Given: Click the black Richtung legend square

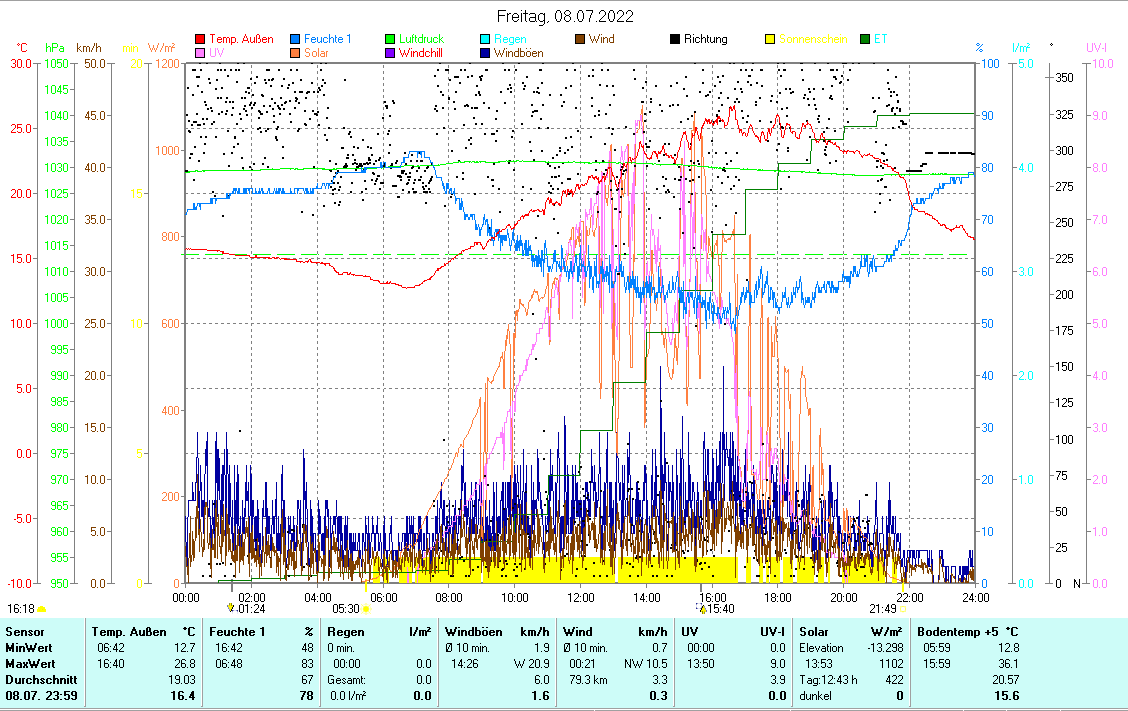Looking at the screenshot, I should click(x=675, y=39).
